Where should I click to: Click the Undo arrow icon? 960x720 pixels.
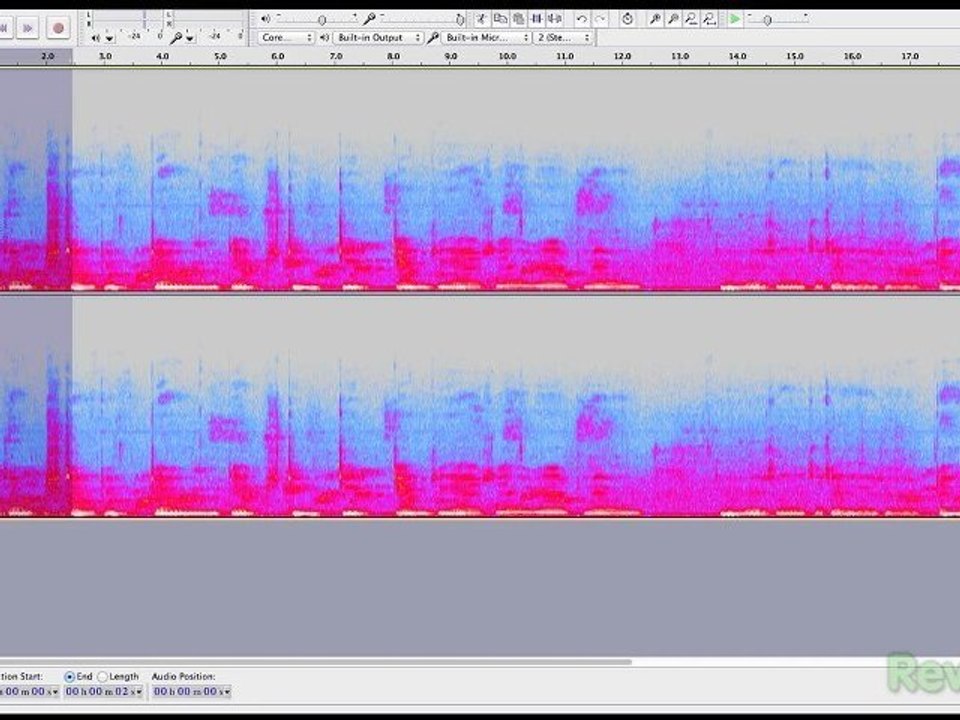[x=582, y=19]
